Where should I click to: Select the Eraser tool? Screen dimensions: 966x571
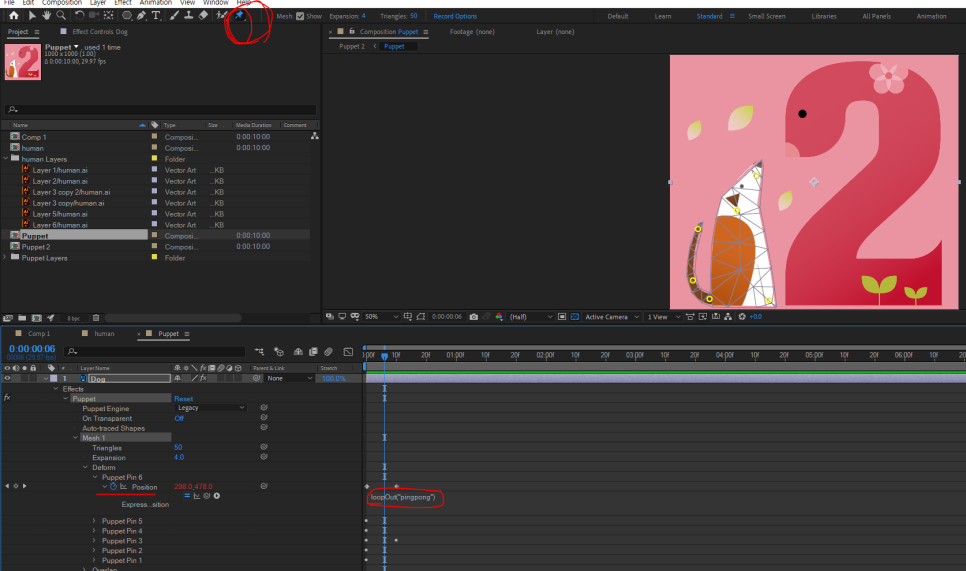coord(203,15)
